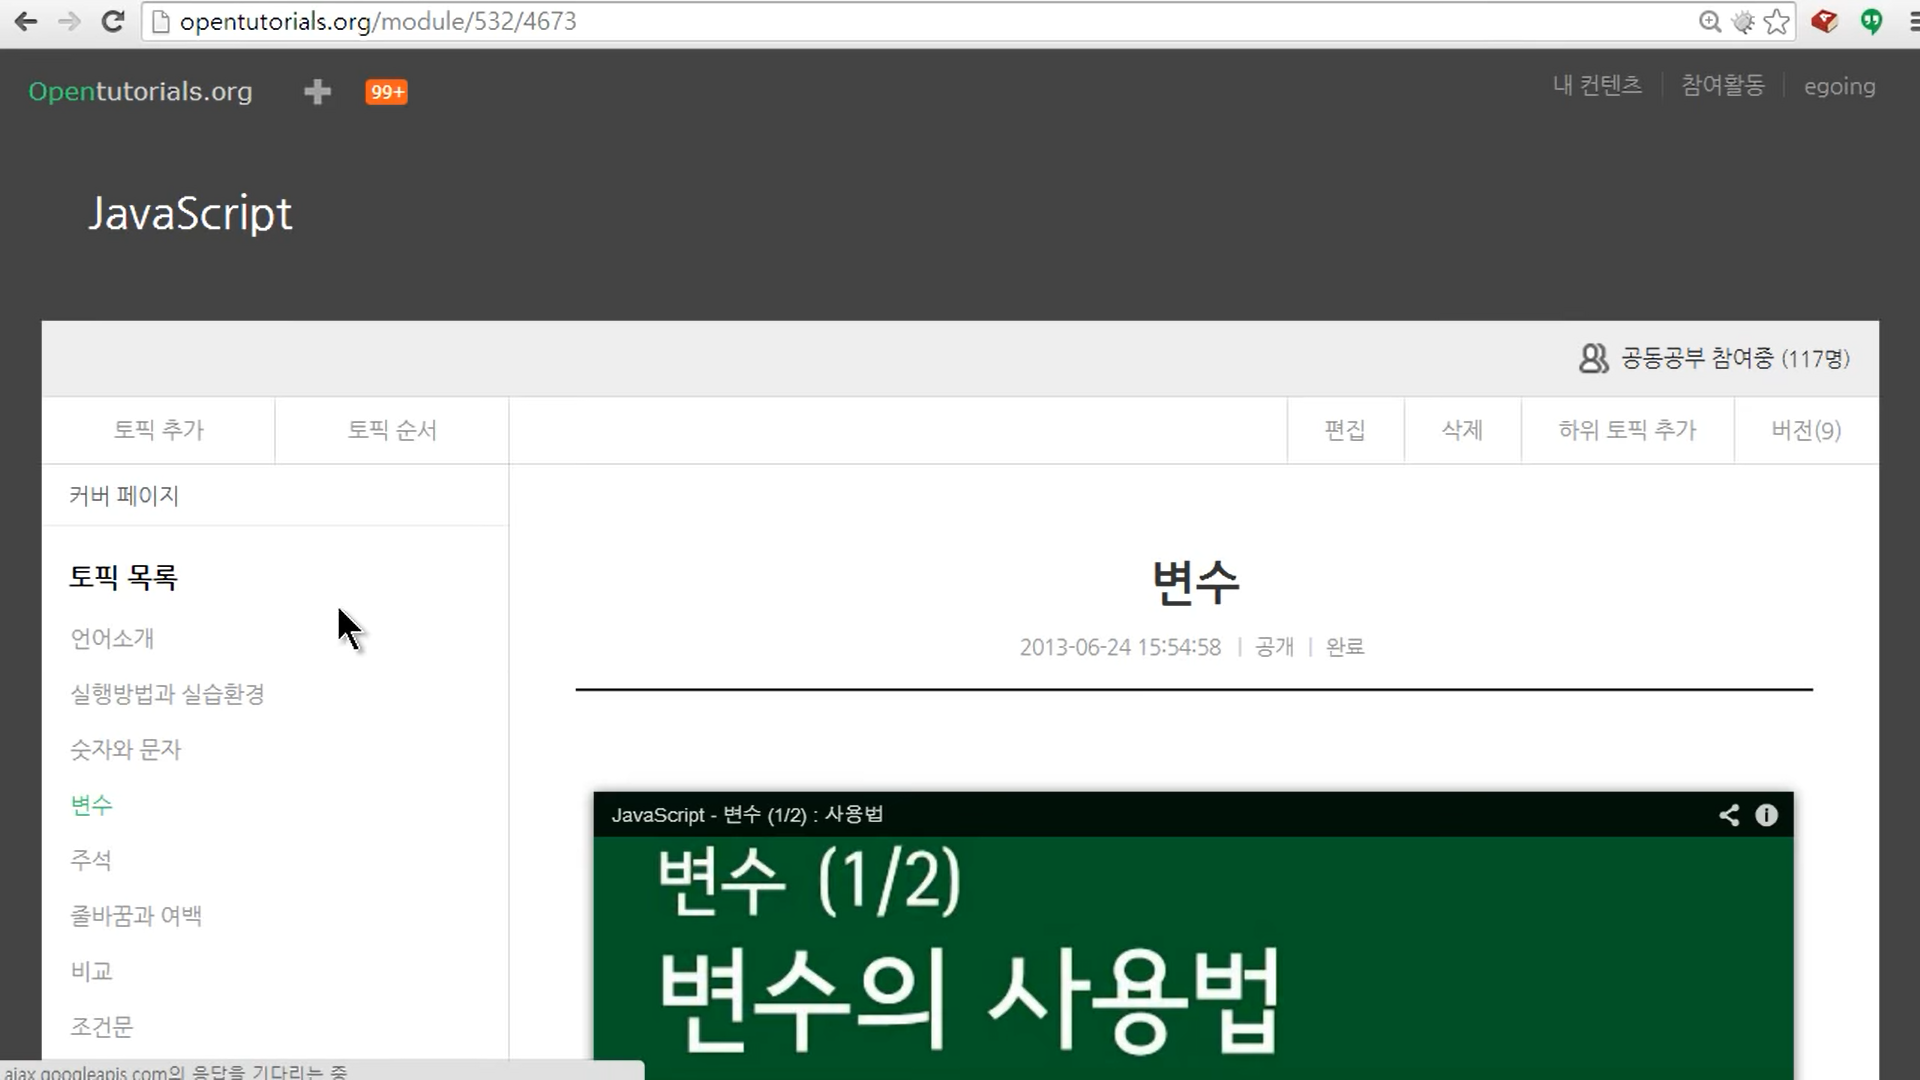Viewport: 1920px width, 1080px height.
Task: Click the 삭제 delete button
Action: pos(1462,430)
